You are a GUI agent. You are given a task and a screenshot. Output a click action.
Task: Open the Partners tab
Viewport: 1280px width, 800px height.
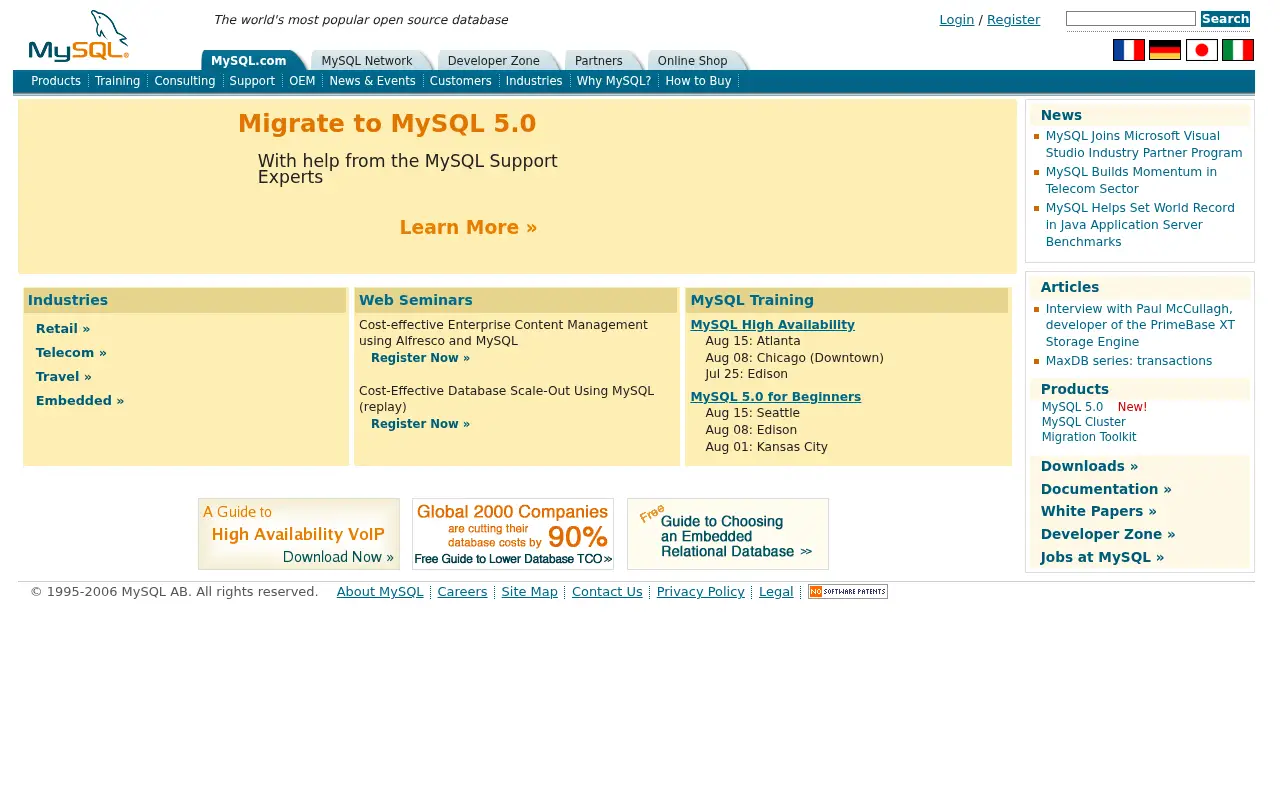click(x=599, y=61)
